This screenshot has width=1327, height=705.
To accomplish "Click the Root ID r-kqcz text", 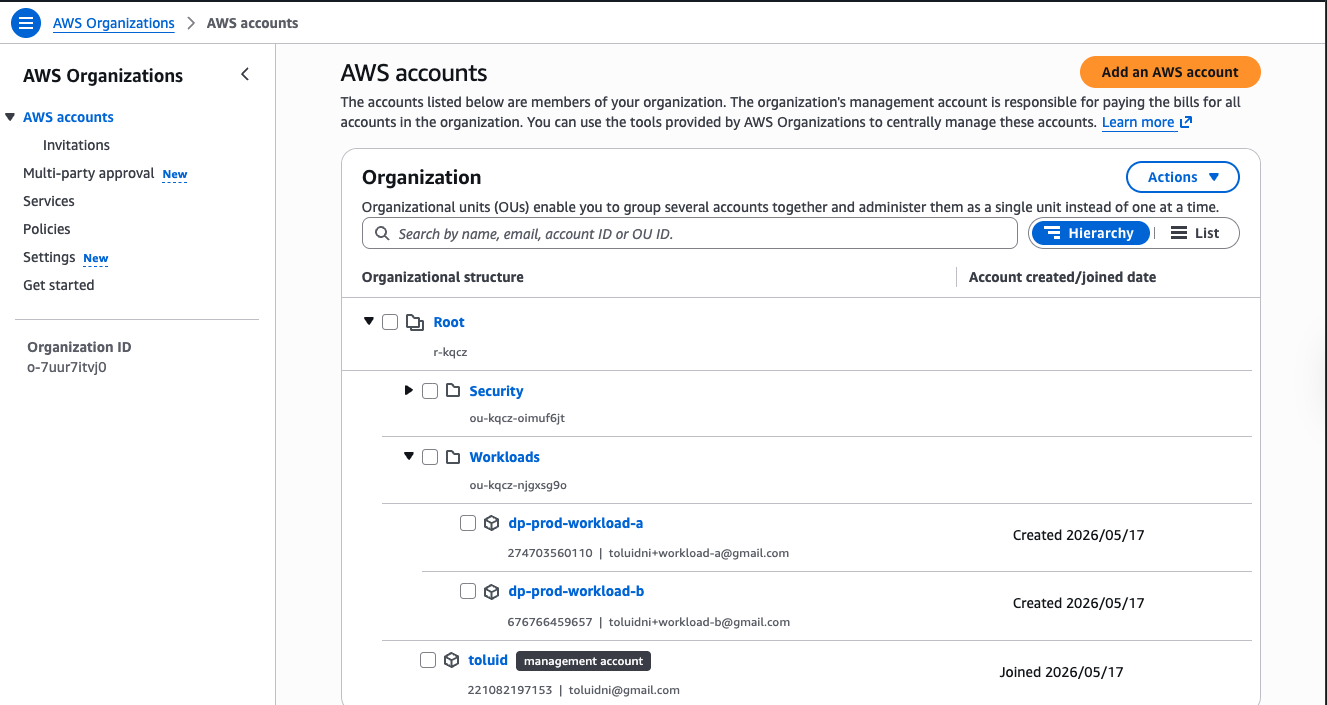I will click(x=451, y=352).
